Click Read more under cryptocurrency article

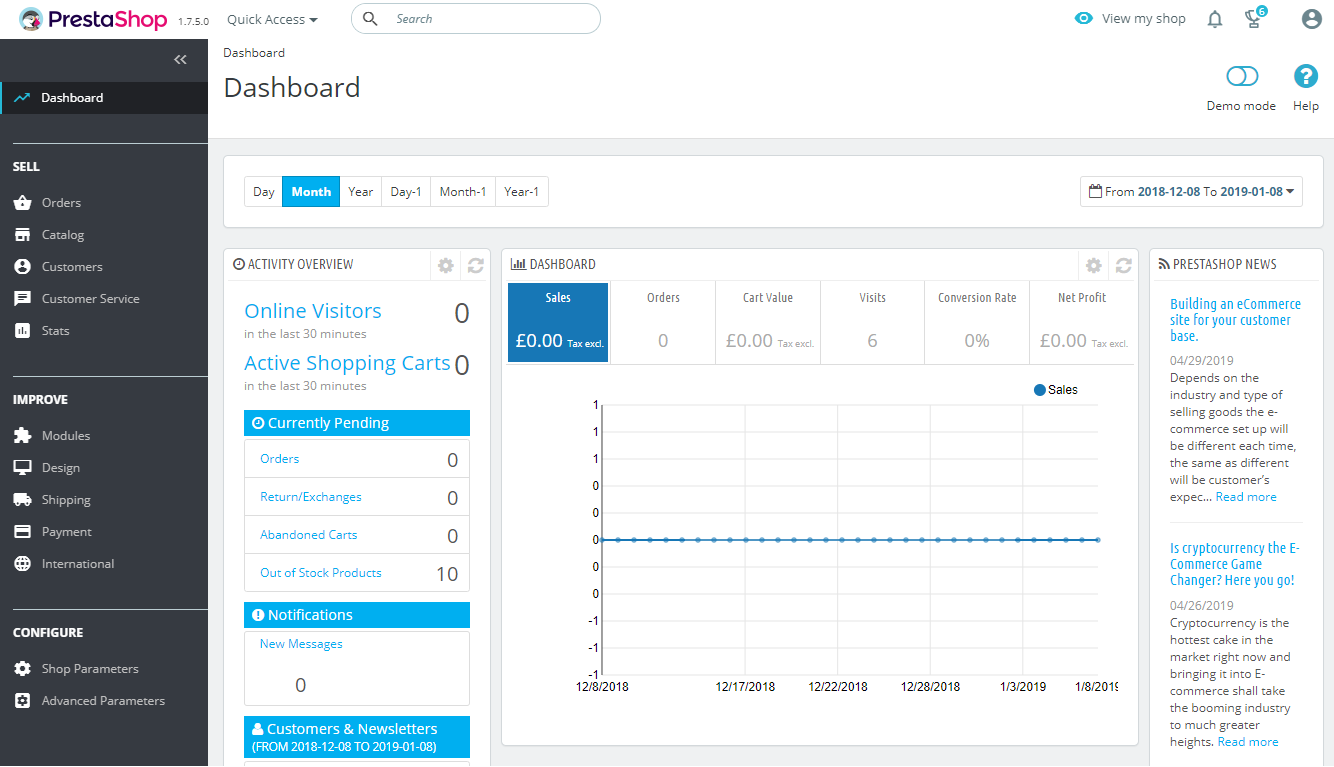click(1248, 742)
